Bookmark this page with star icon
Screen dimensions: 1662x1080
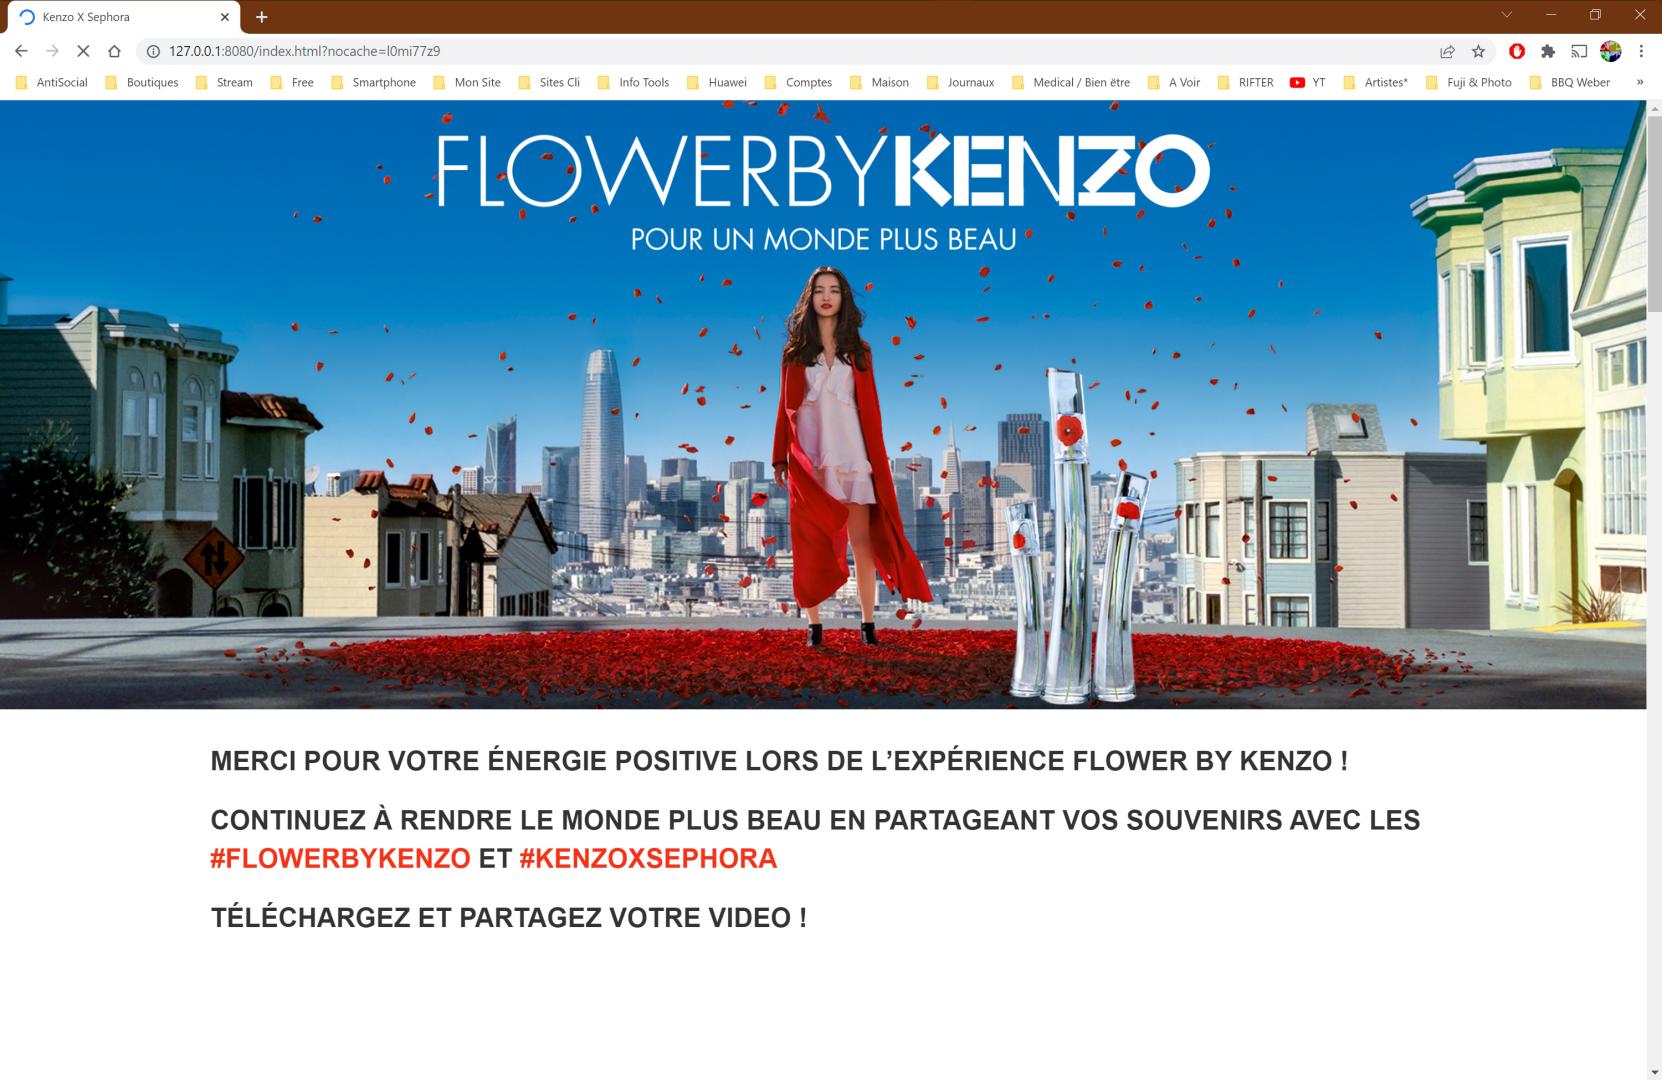click(x=1478, y=51)
